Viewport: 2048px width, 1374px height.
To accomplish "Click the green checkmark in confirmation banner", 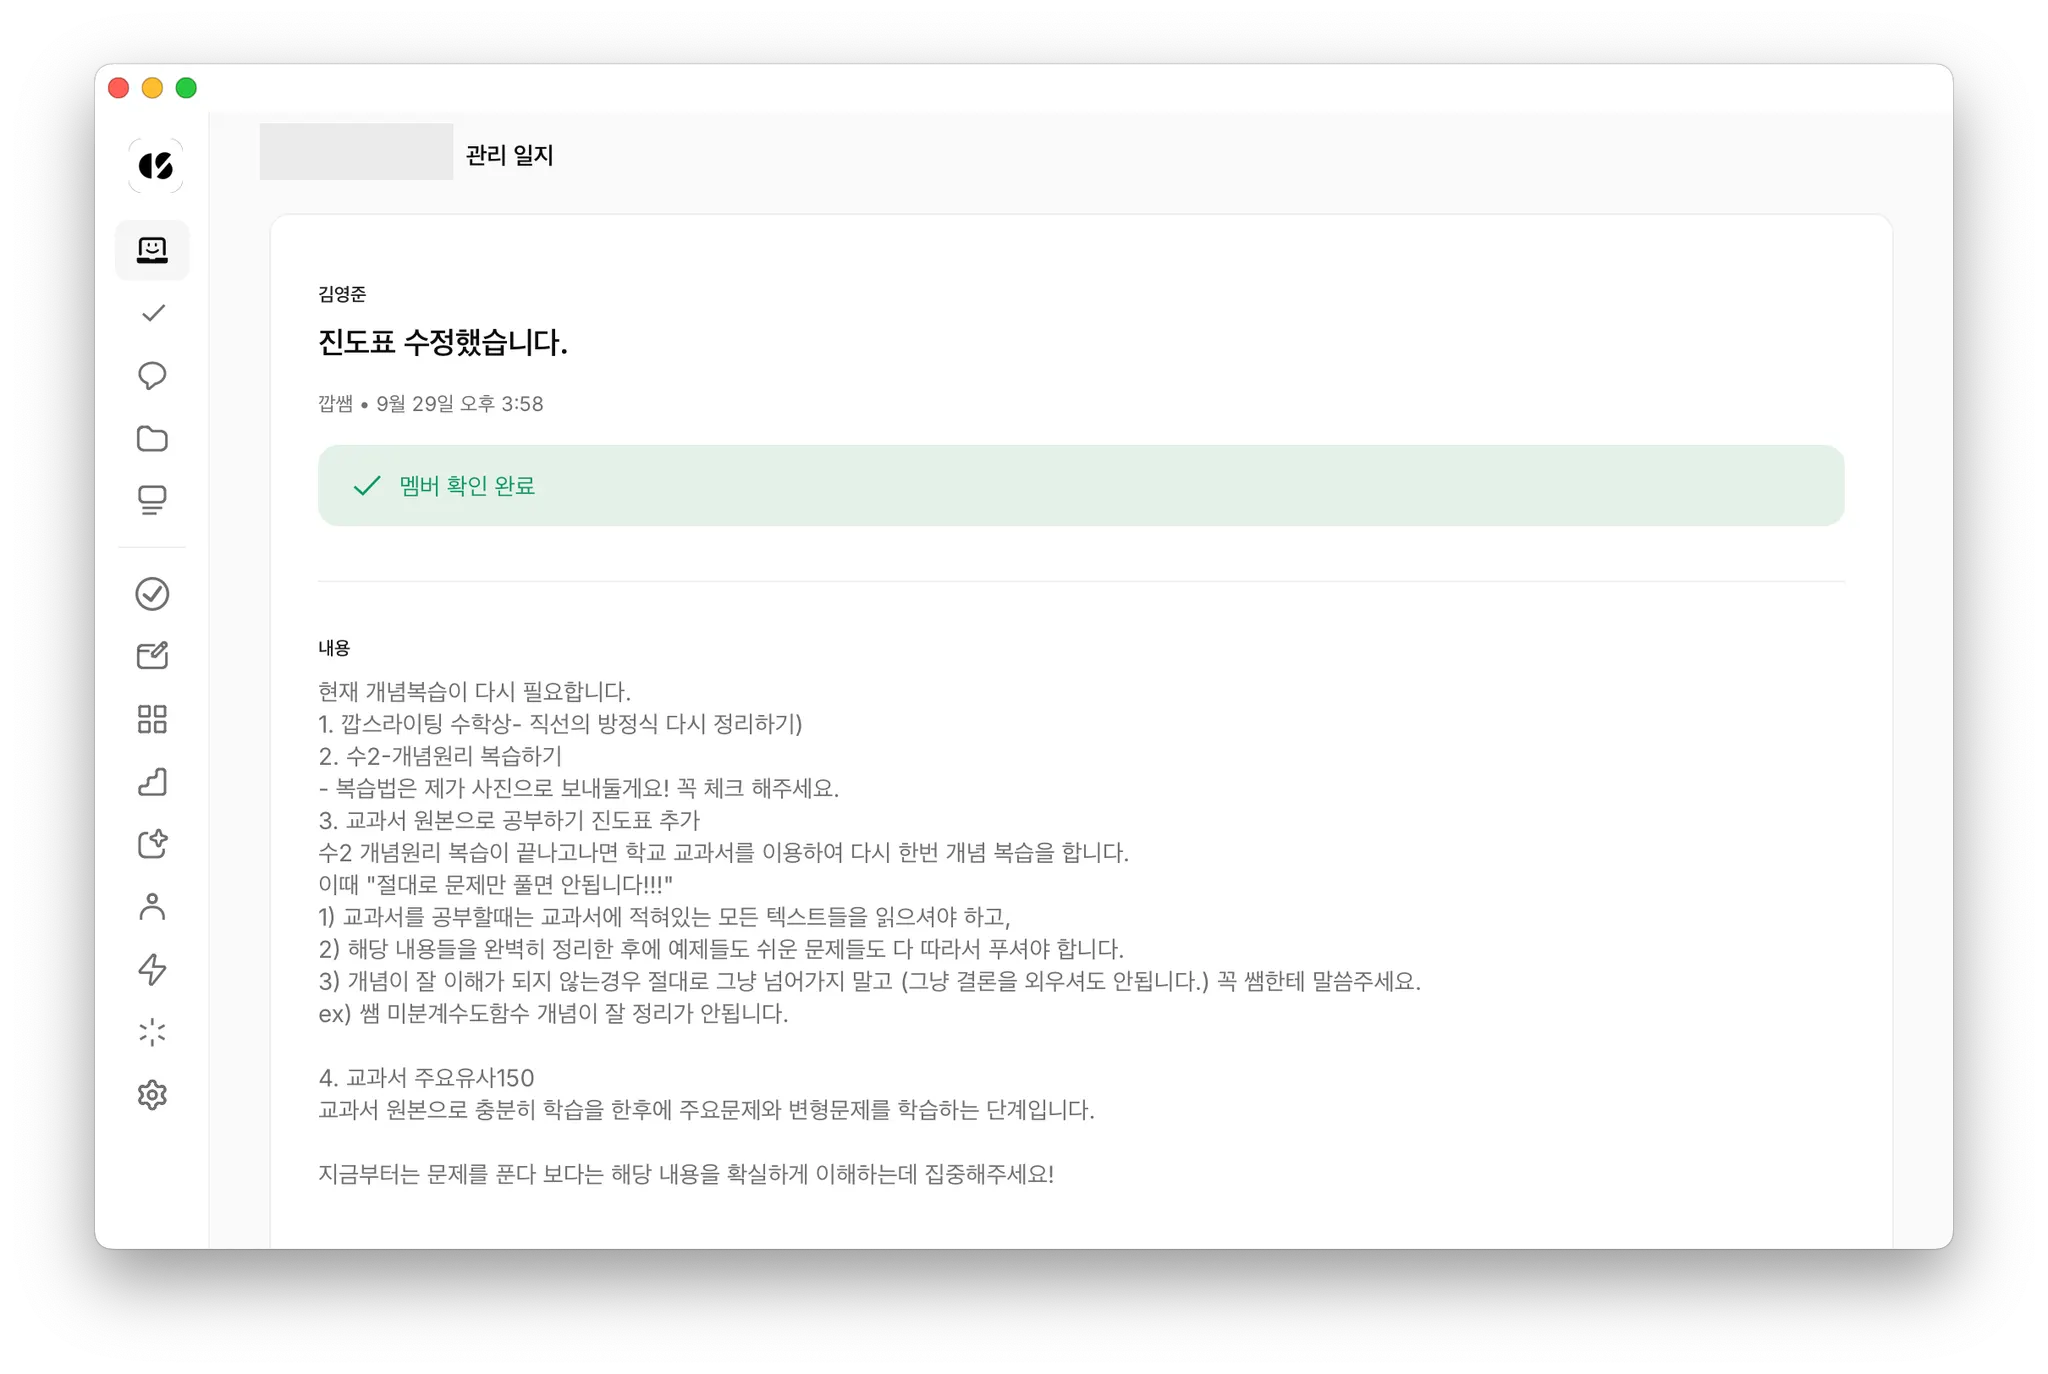I will 367,486.
